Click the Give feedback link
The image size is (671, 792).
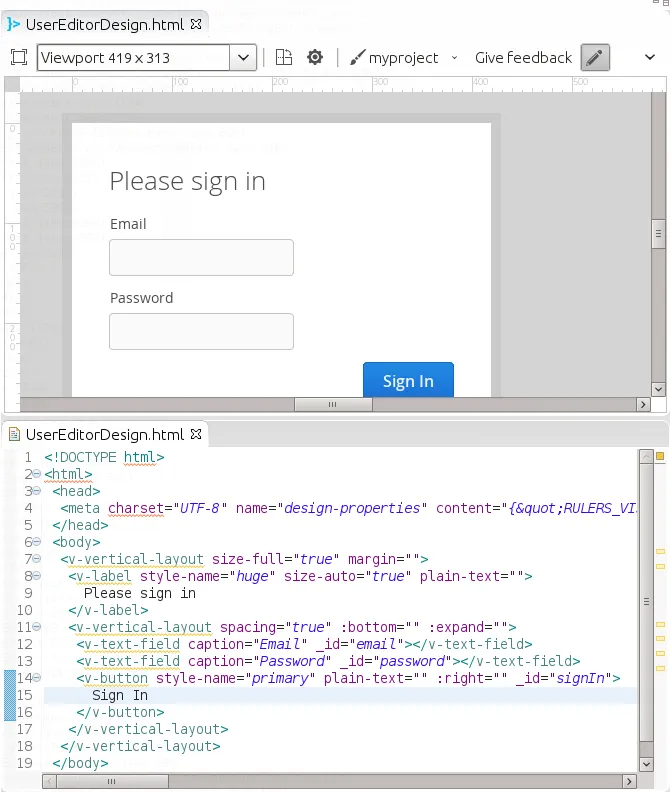(x=523, y=58)
